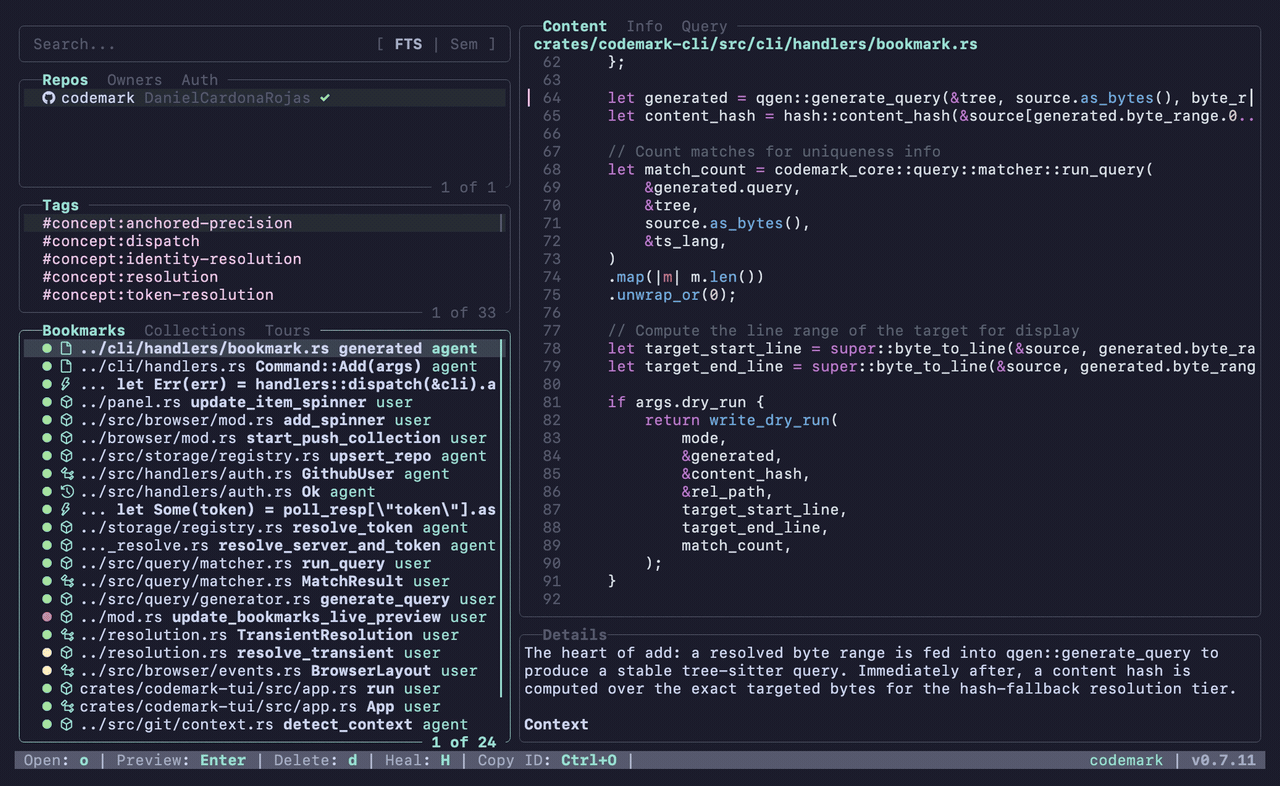Click struct icon of app.rs App bookmark
This screenshot has height=786, width=1280.
66,707
